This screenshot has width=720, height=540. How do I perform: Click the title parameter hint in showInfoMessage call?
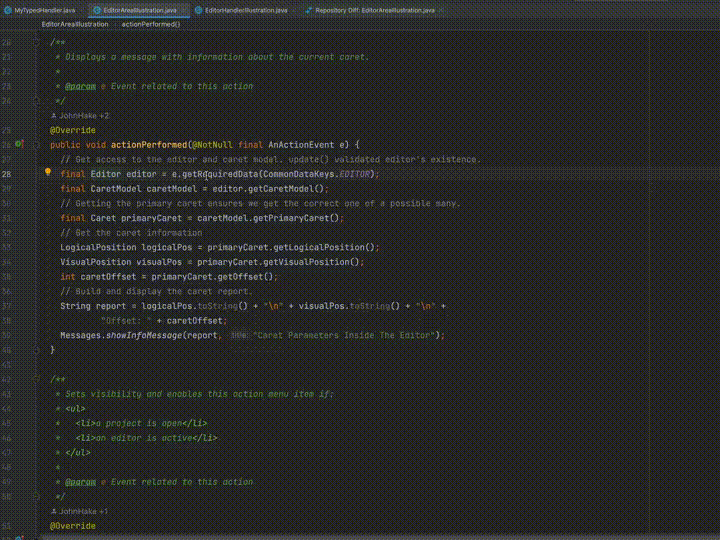238,336
